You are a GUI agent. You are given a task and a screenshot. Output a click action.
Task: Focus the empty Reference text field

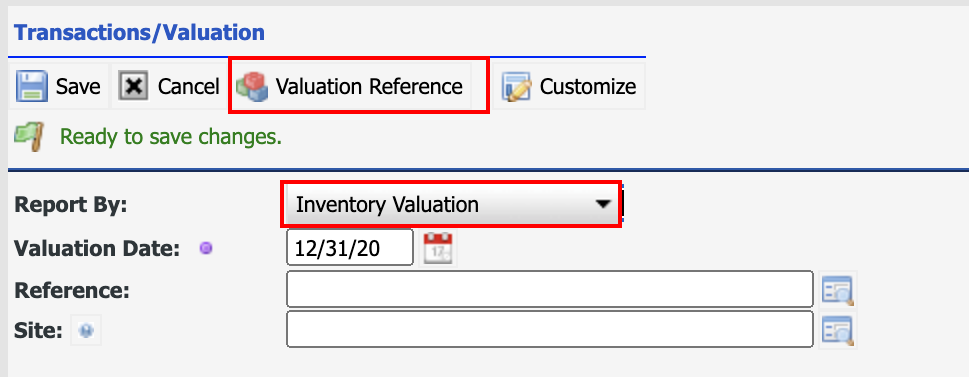click(549, 289)
